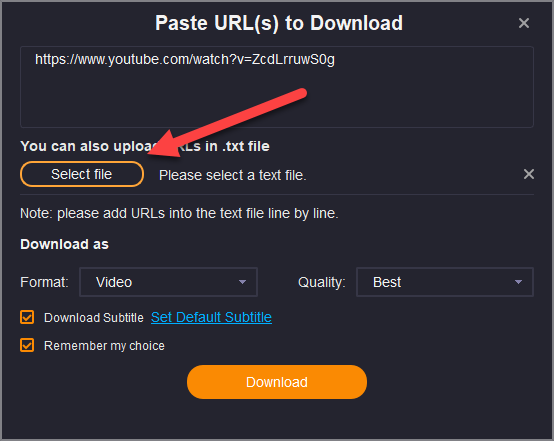Image resolution: width=554 pixels, height=441 pixels.
Task: Click the 'Download as' heading
Action: click(x=64, y=244)
